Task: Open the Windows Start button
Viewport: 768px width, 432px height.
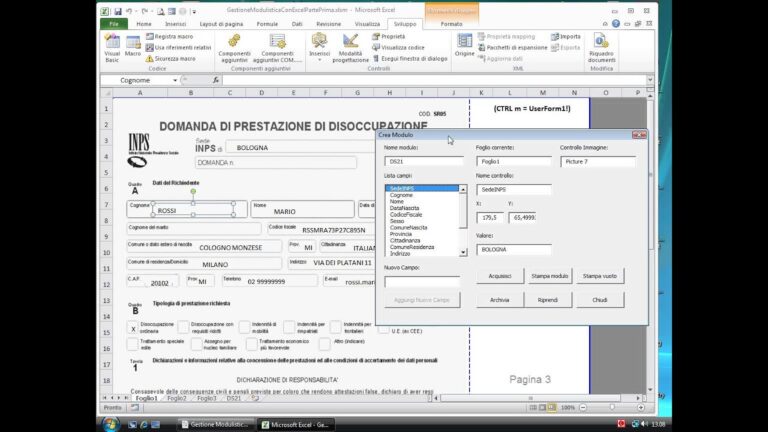Action: (x=111, y=424)
